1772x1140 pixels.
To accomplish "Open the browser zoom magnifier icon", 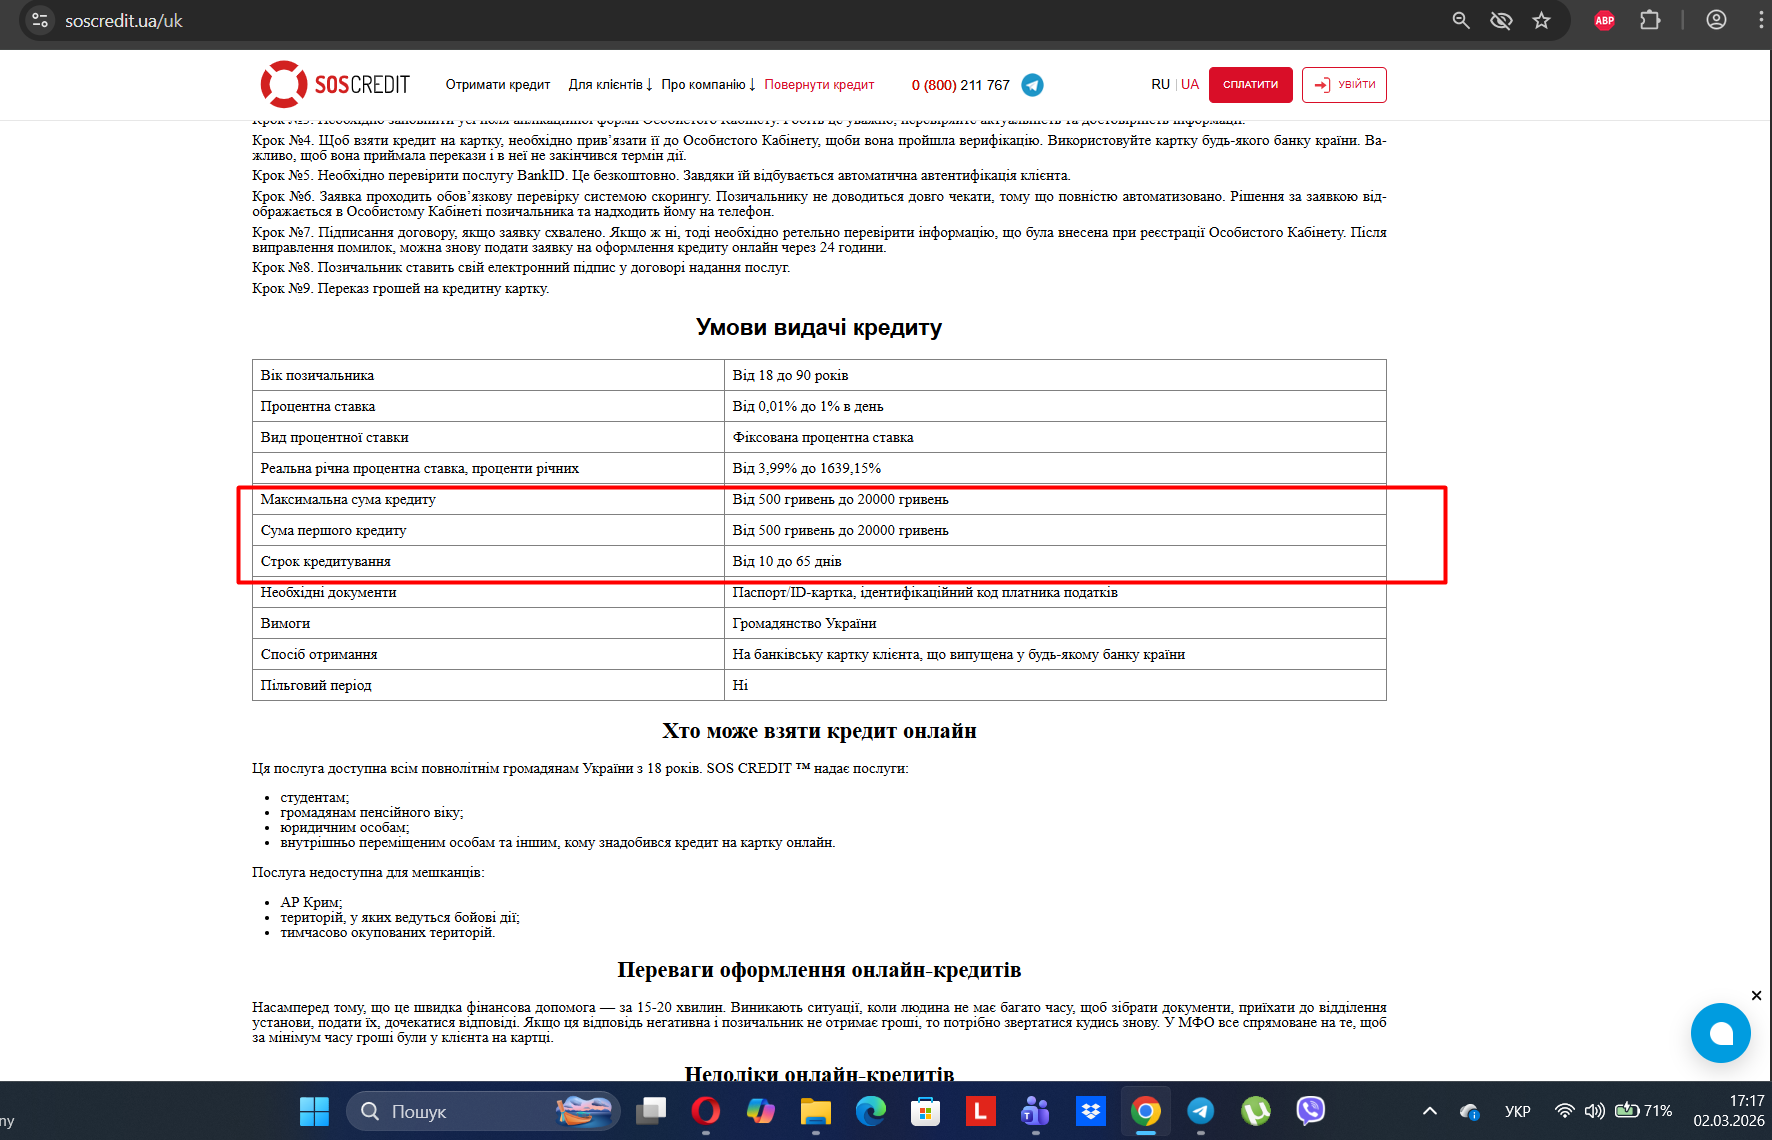I will [x=1461, y=20].
